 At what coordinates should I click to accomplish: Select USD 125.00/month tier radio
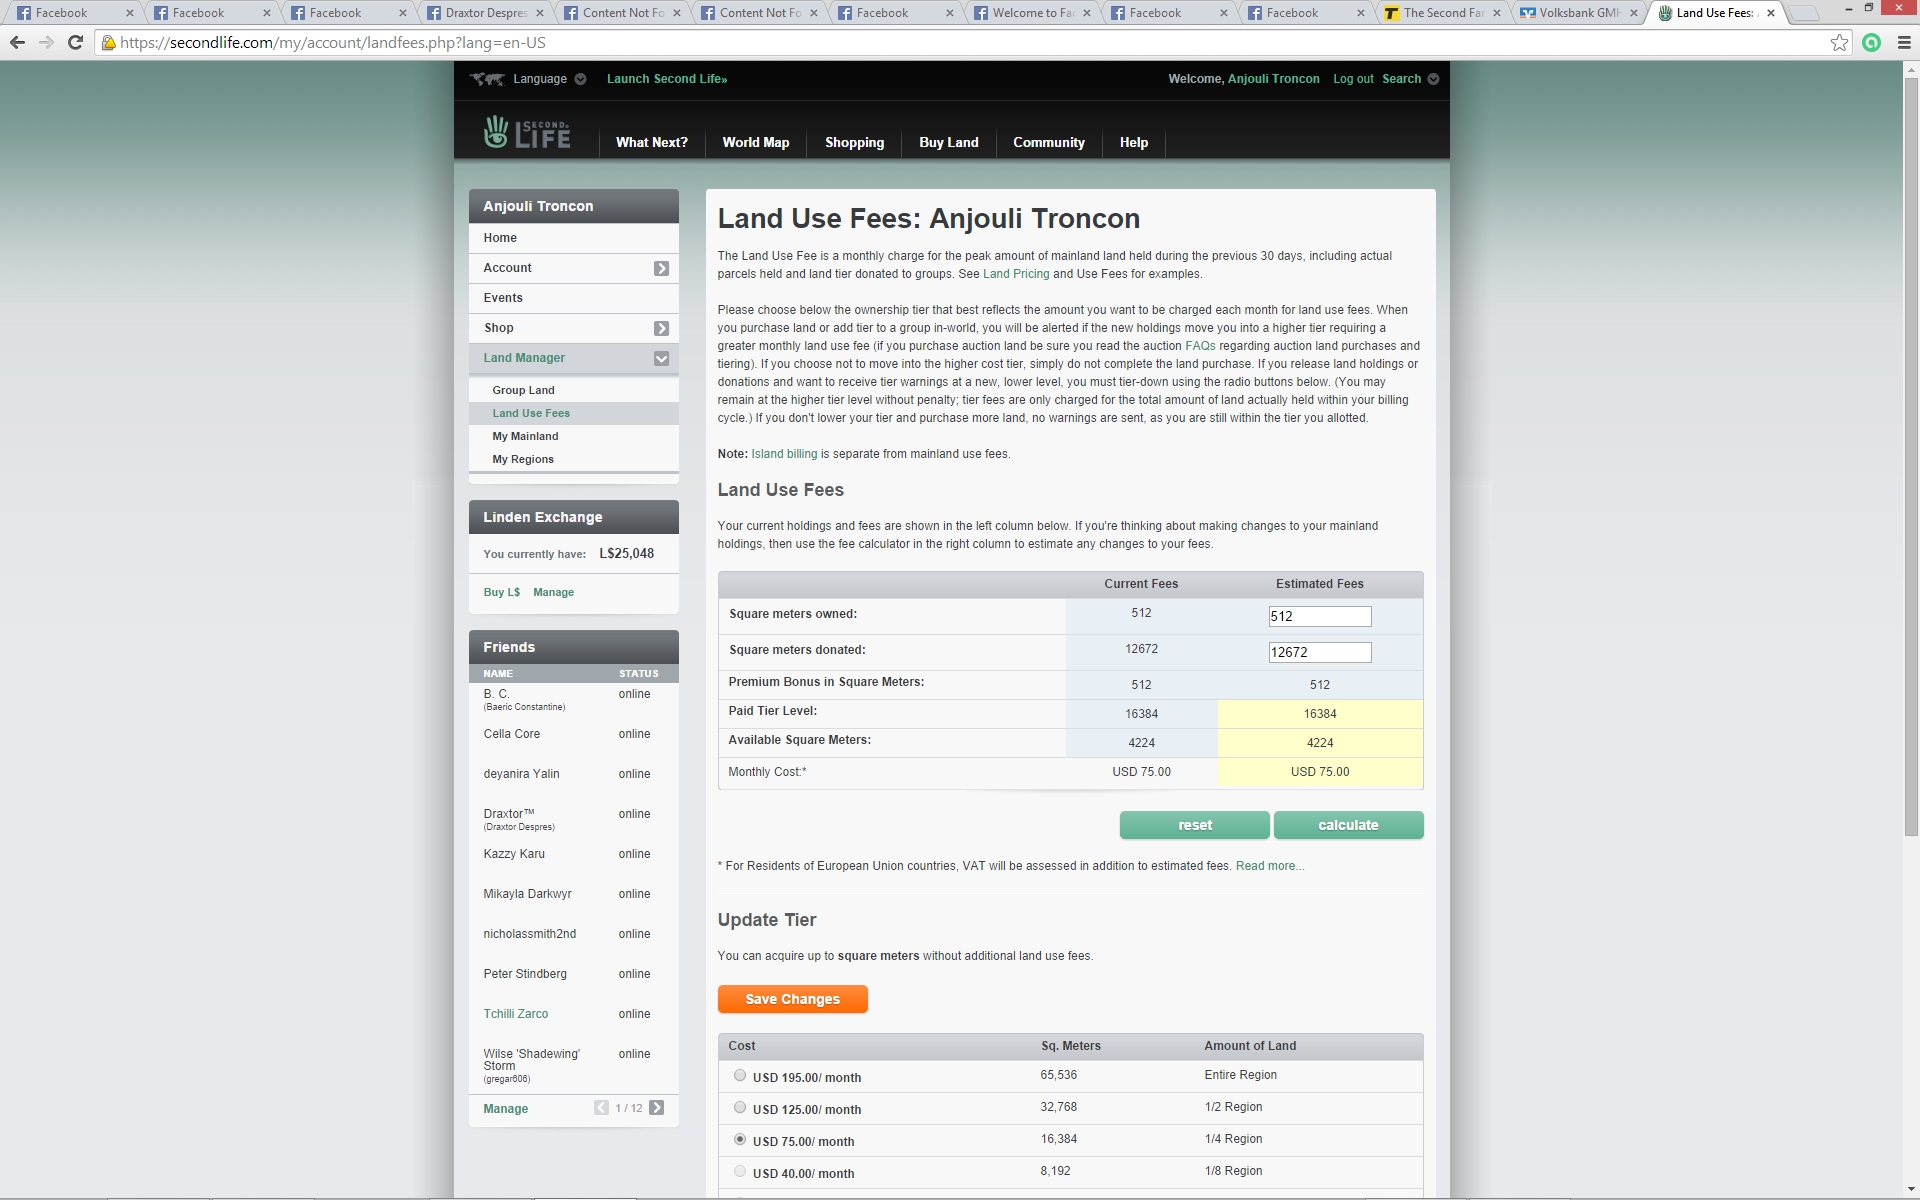click(x=740, y=1107)
